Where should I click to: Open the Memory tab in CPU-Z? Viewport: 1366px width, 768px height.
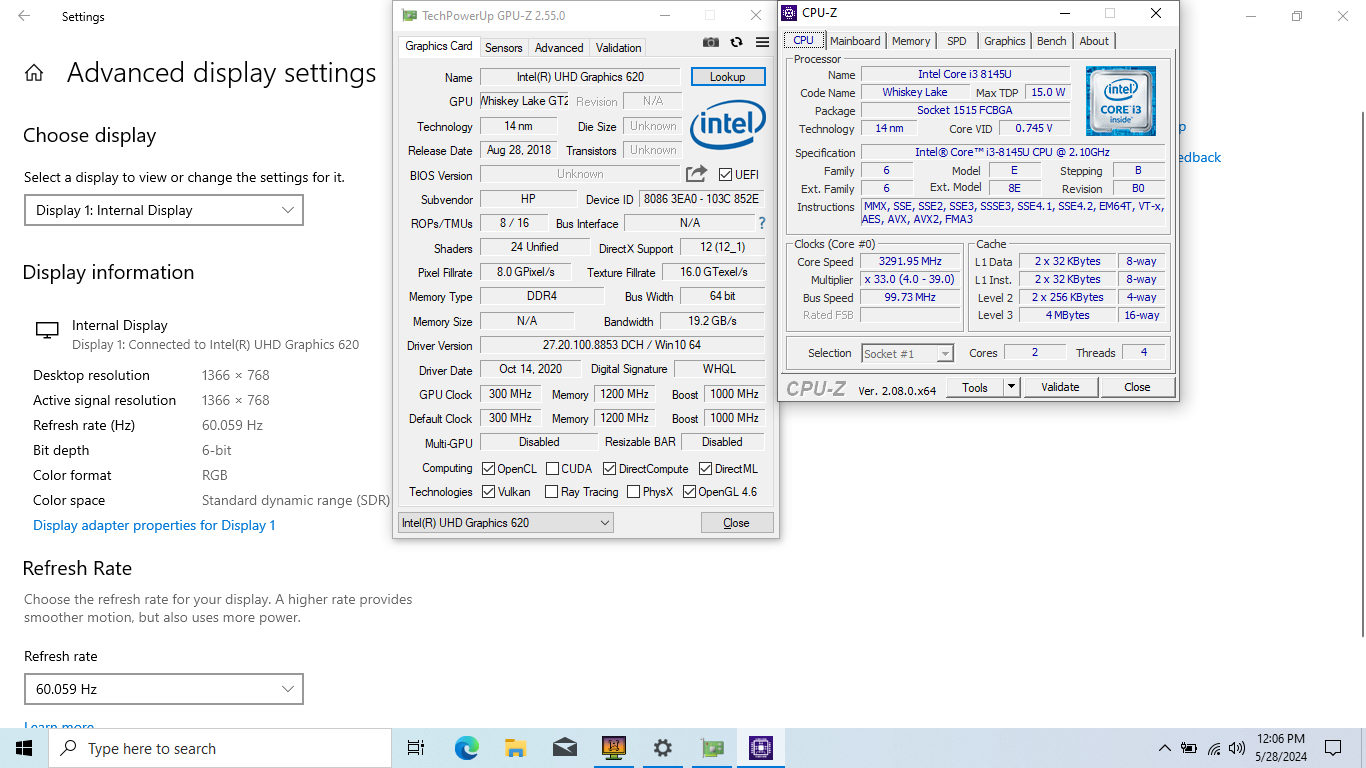[x=911, y=41]
